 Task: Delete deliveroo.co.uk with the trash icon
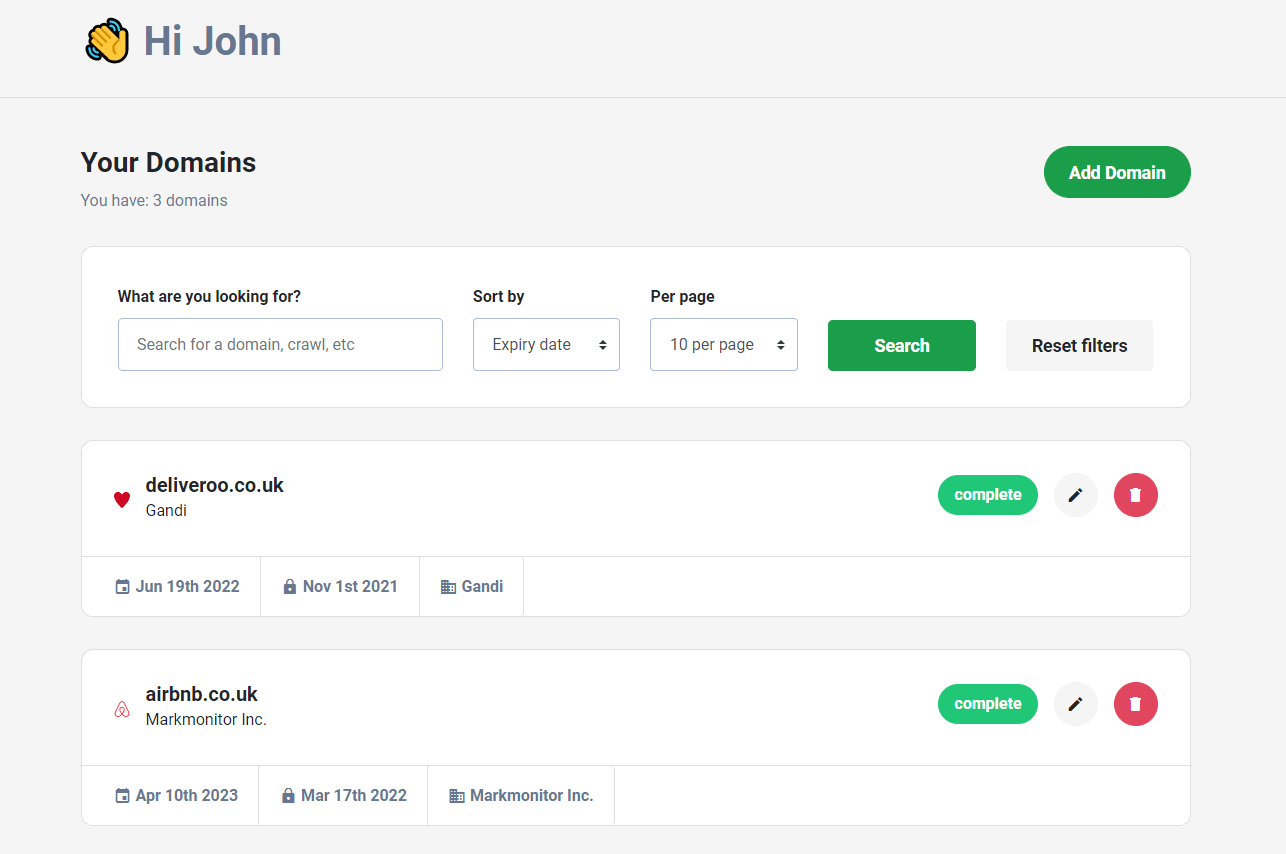tap(1136, 495)
